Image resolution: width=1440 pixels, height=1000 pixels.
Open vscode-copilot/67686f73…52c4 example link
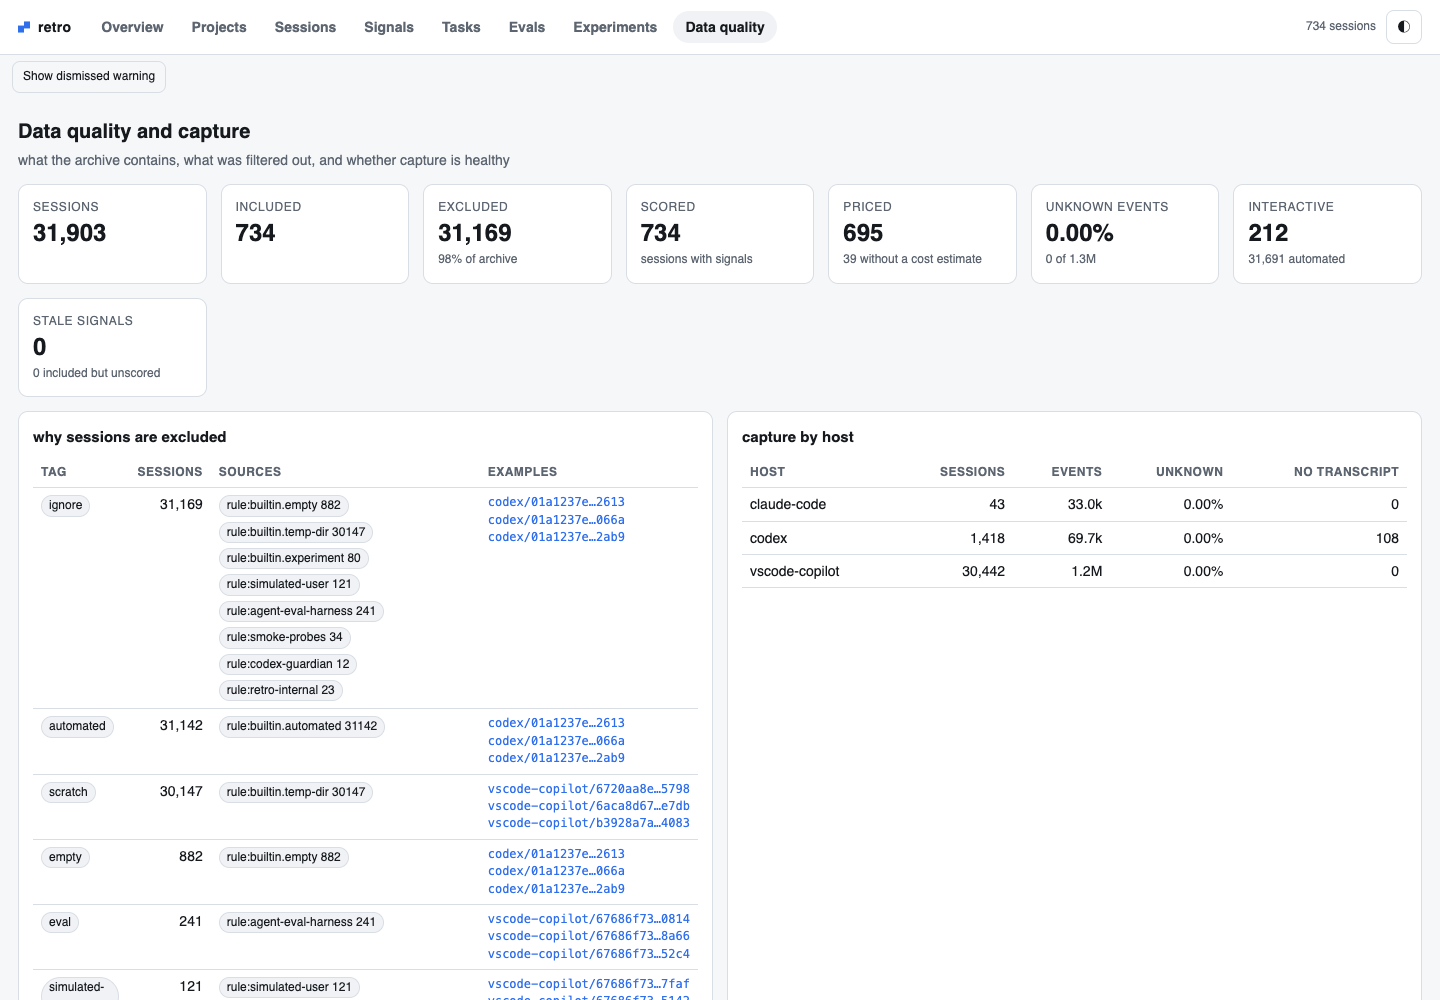coord(589,954)
